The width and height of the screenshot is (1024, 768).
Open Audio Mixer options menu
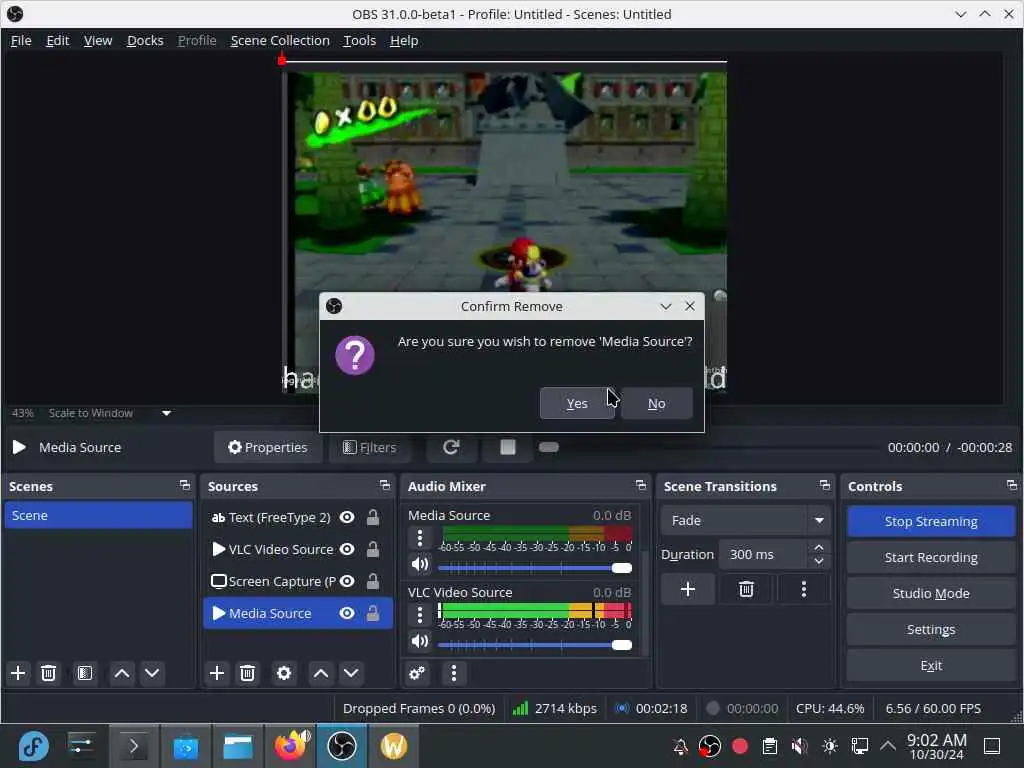[x=454, y=673]
